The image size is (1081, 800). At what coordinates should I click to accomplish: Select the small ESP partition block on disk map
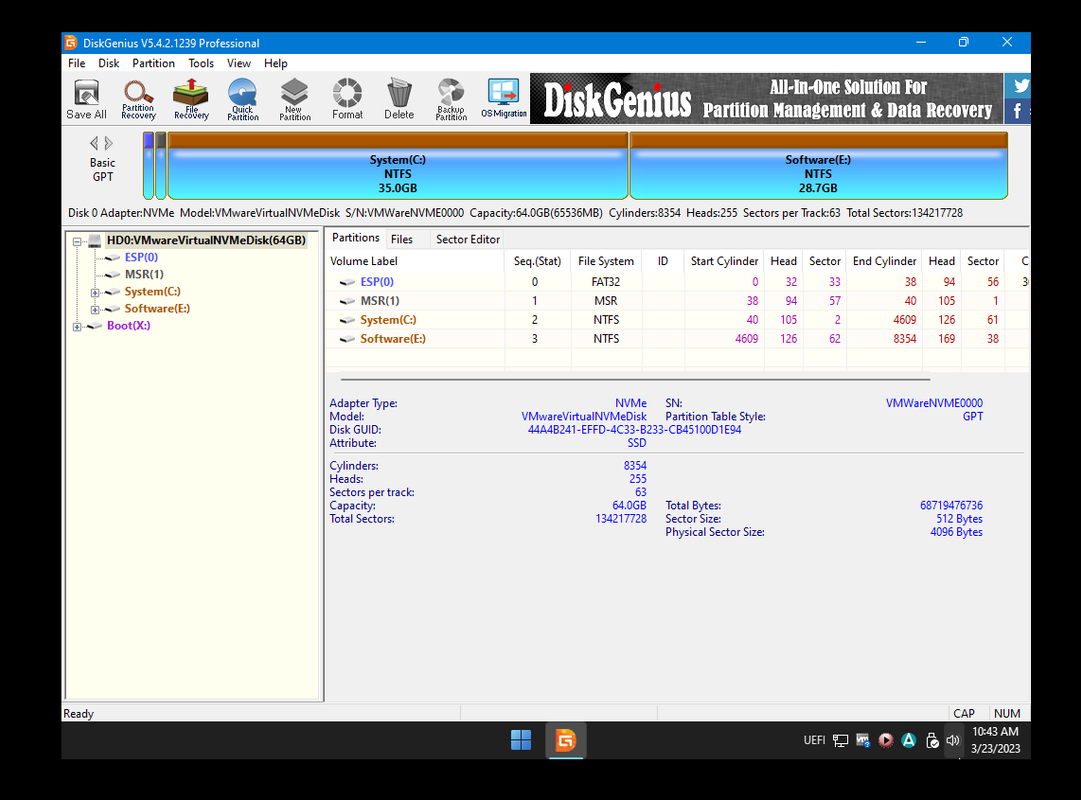(x=148, y=166)
